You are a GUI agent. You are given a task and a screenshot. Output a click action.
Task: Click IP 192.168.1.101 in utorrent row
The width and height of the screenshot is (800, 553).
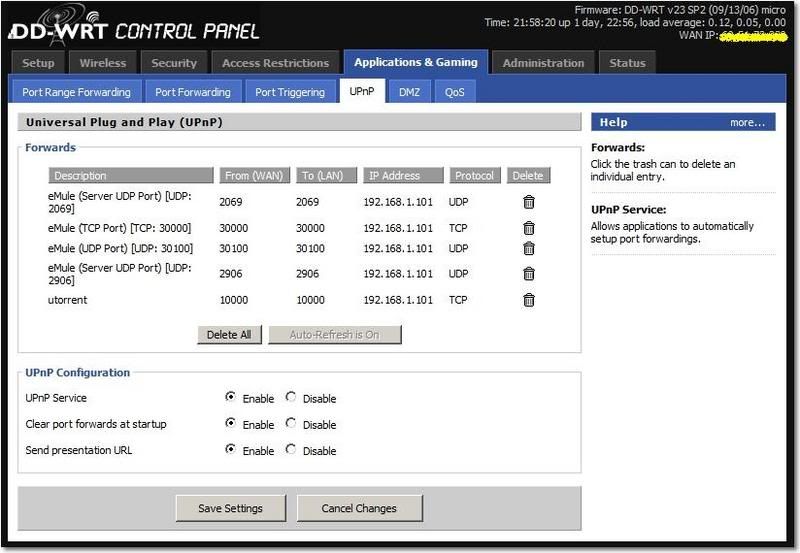tap(398, 300)
